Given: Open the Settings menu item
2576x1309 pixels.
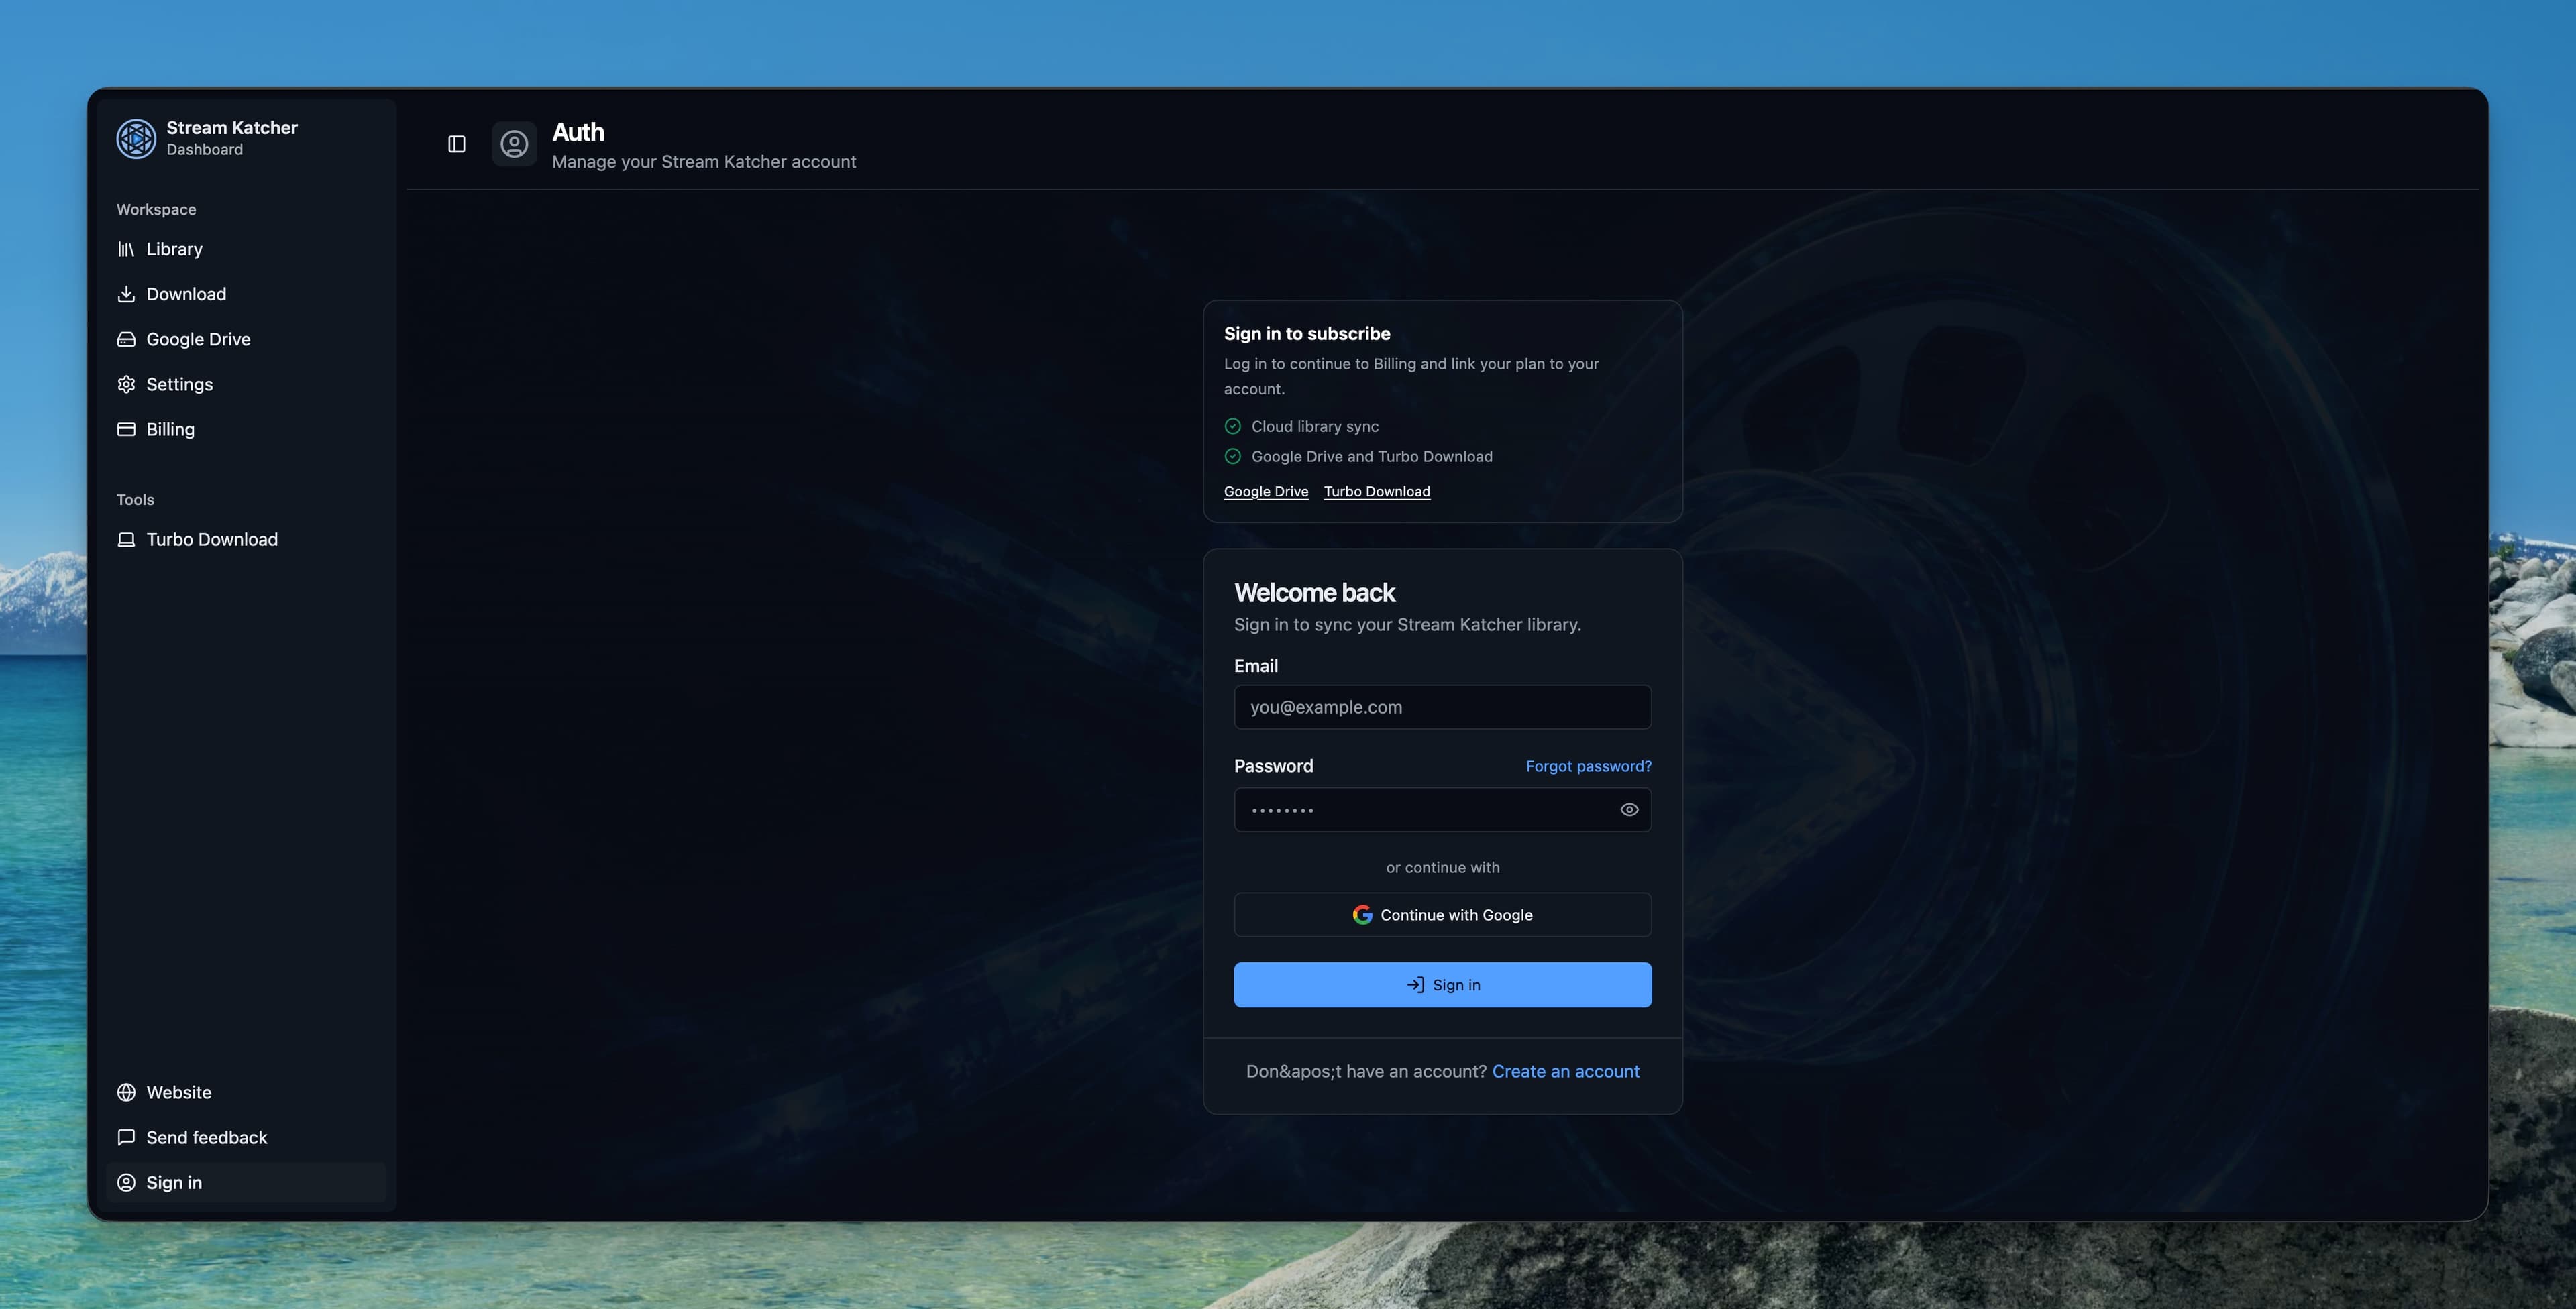Looking at the screenshot, I should click(246, 384).
